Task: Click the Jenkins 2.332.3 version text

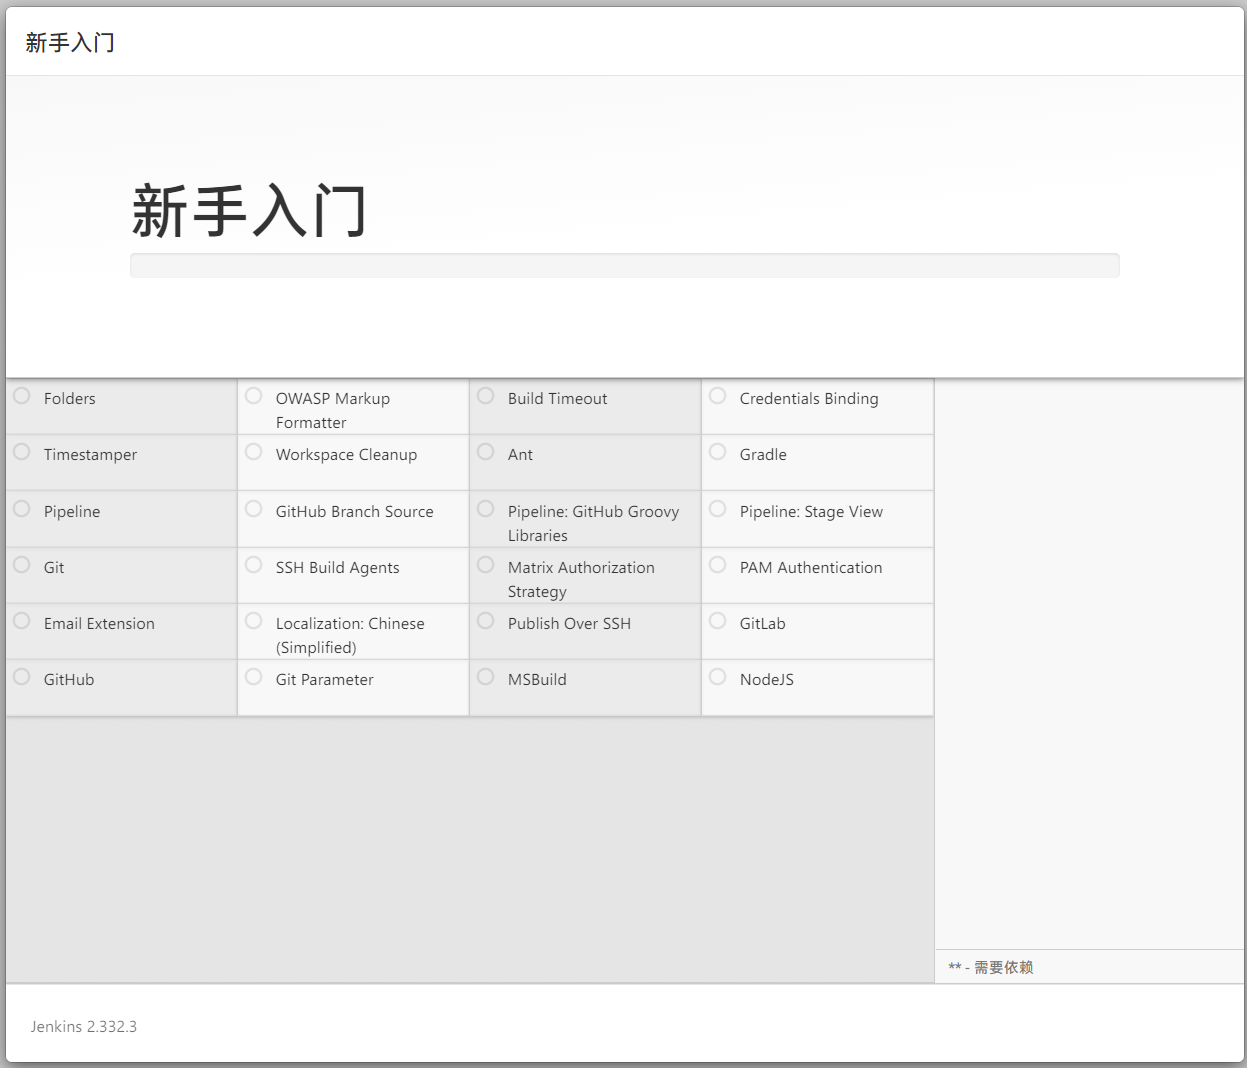Action: (x=84, y=1026)
